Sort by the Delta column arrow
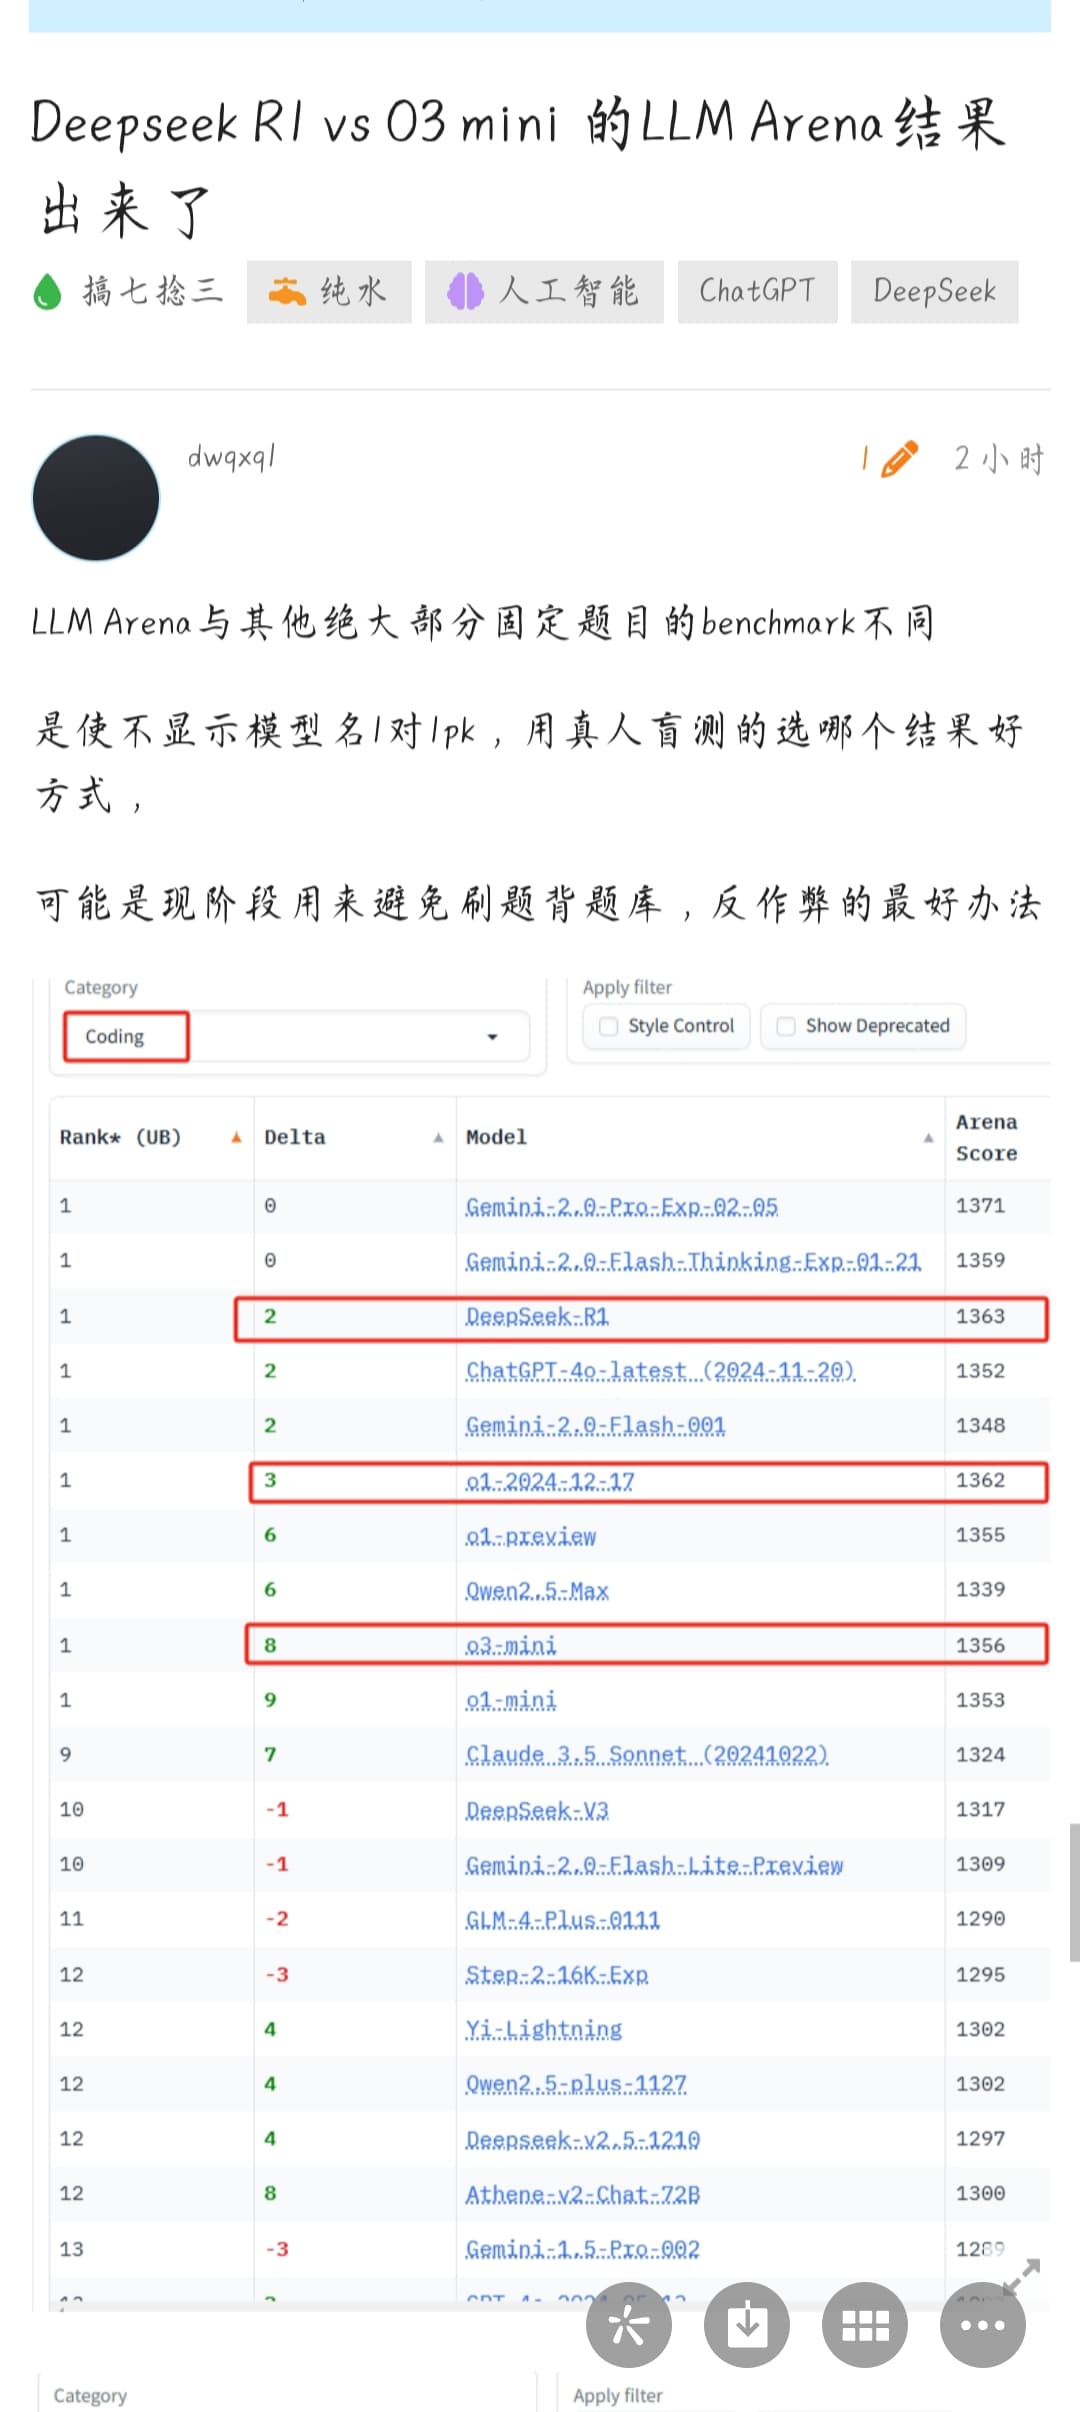1080x2412 pixels. pos(438,1138)
